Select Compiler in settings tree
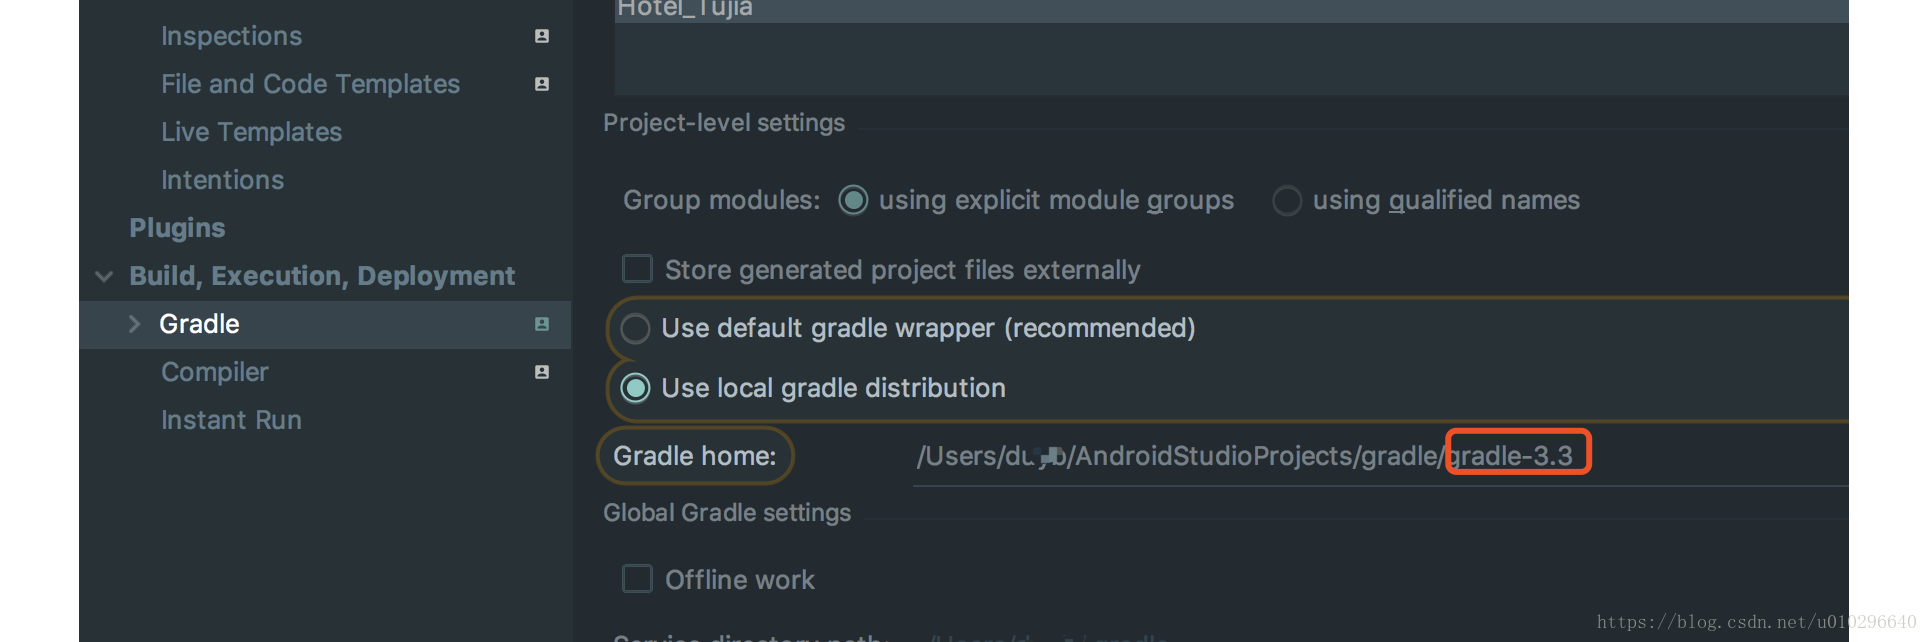 pos(214,372)
